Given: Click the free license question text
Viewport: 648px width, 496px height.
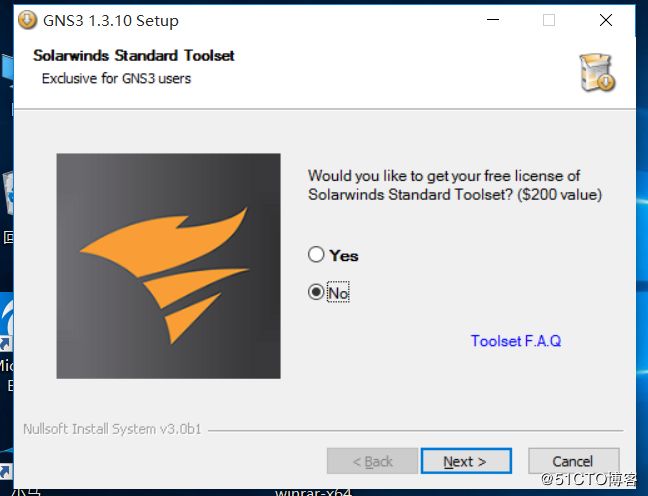Looking at the screenshot, I should coord(455,185).
